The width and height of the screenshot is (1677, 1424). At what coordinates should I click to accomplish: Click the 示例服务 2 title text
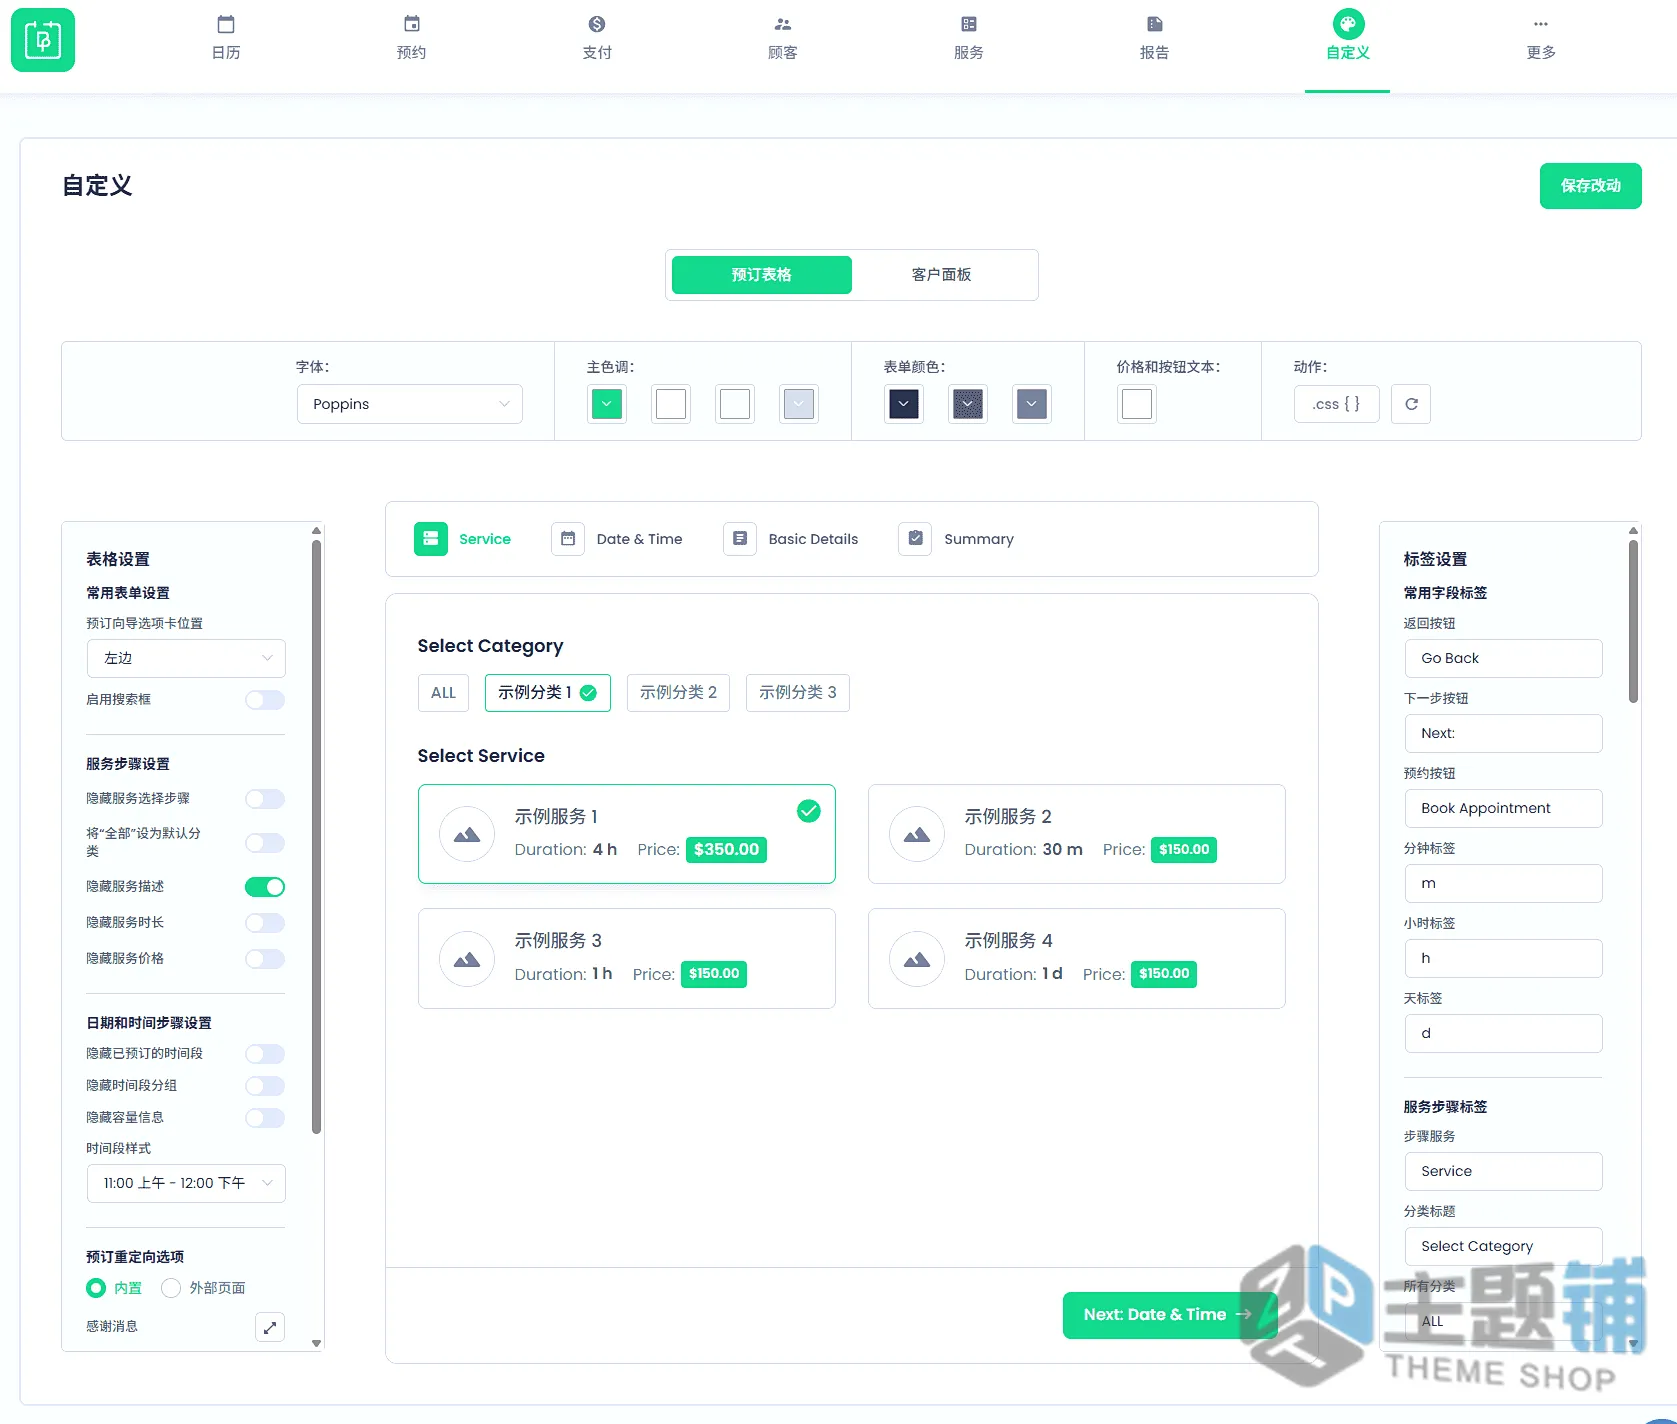(1008, 817)
